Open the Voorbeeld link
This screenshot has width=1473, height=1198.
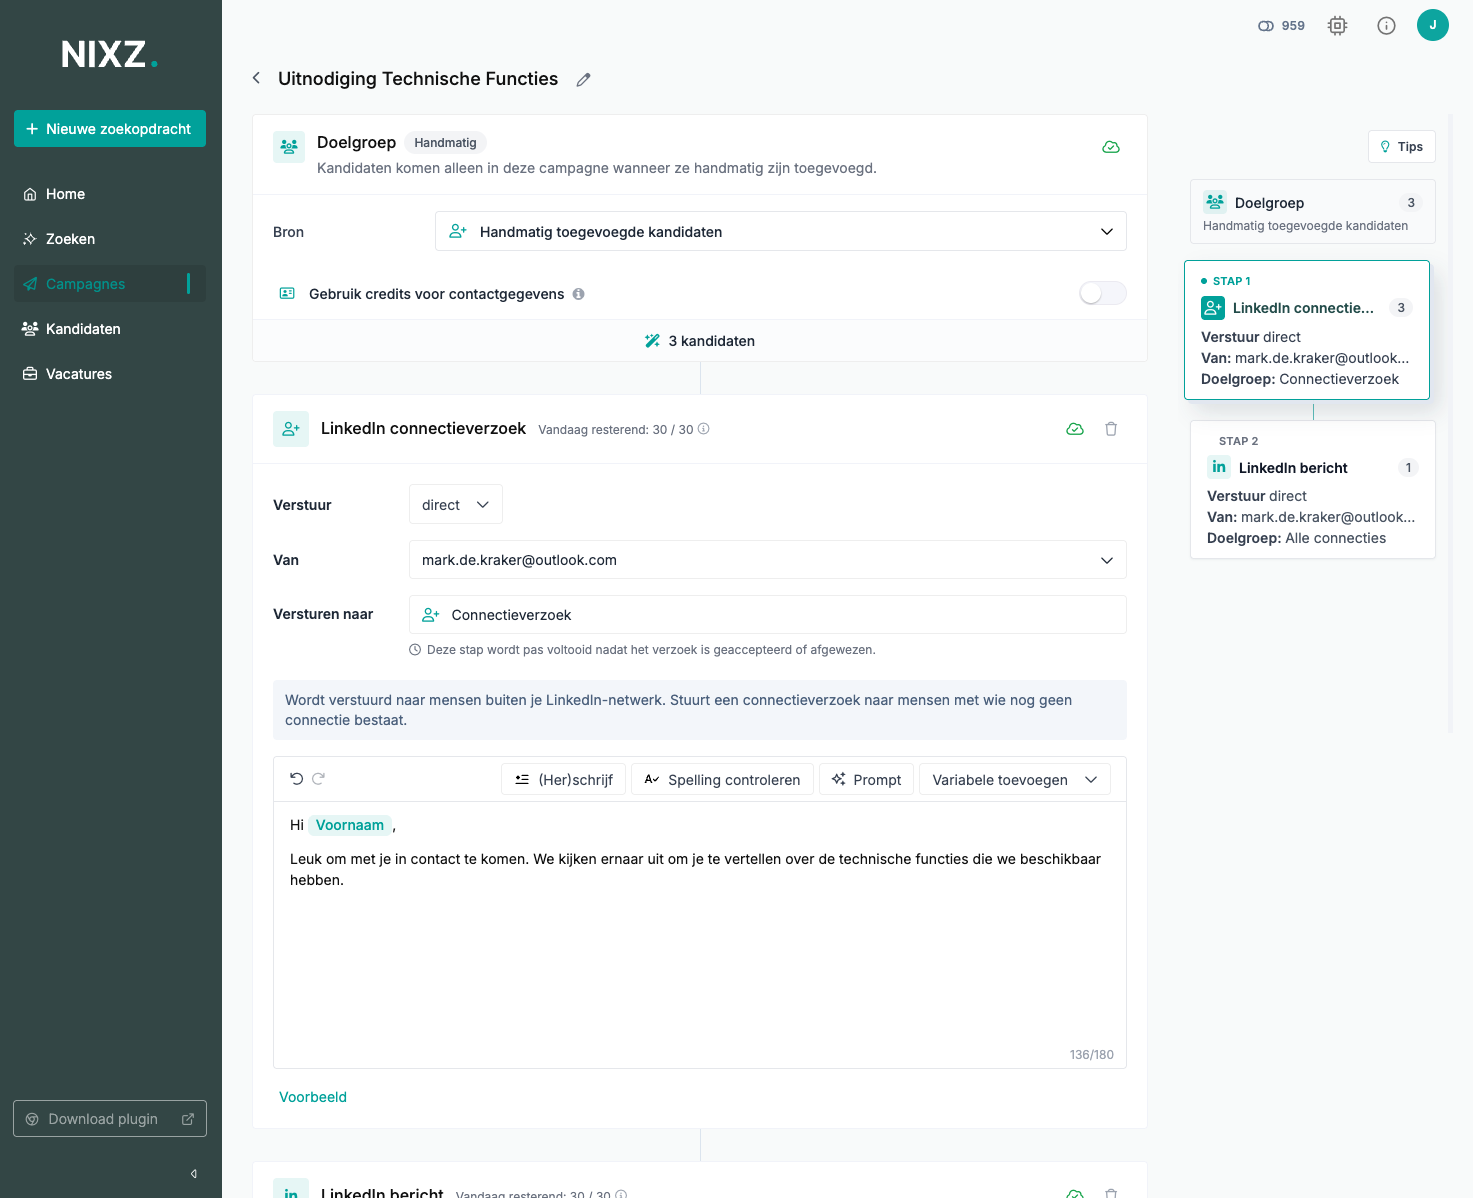point(313,1097)
